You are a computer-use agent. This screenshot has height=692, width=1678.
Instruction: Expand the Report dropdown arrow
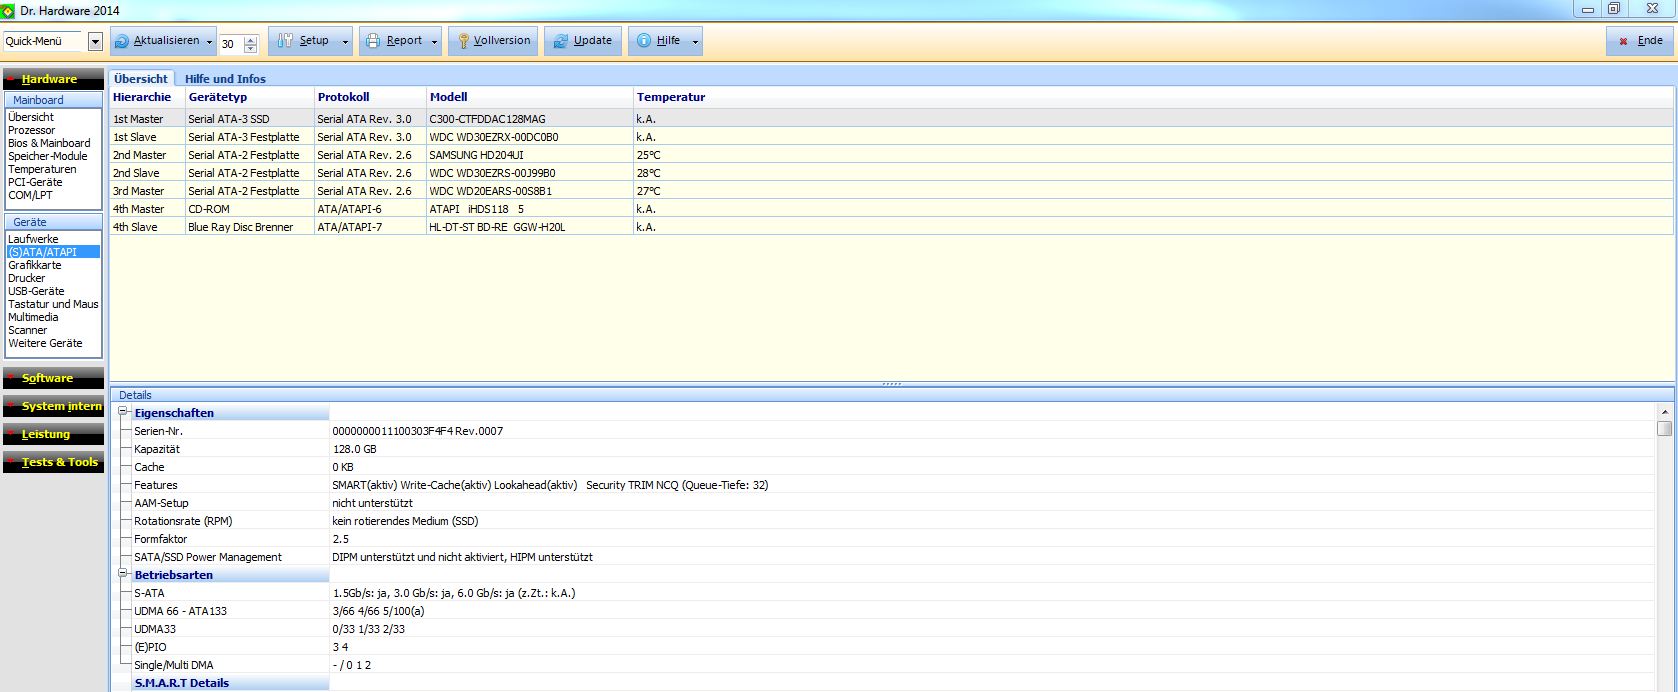(x=434, y=42)
